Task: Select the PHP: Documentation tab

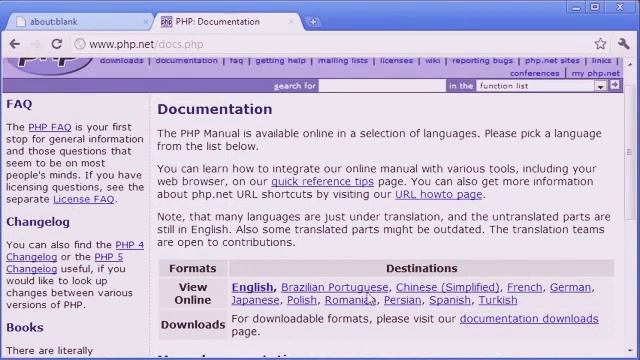Action: [x=227, y=22]
